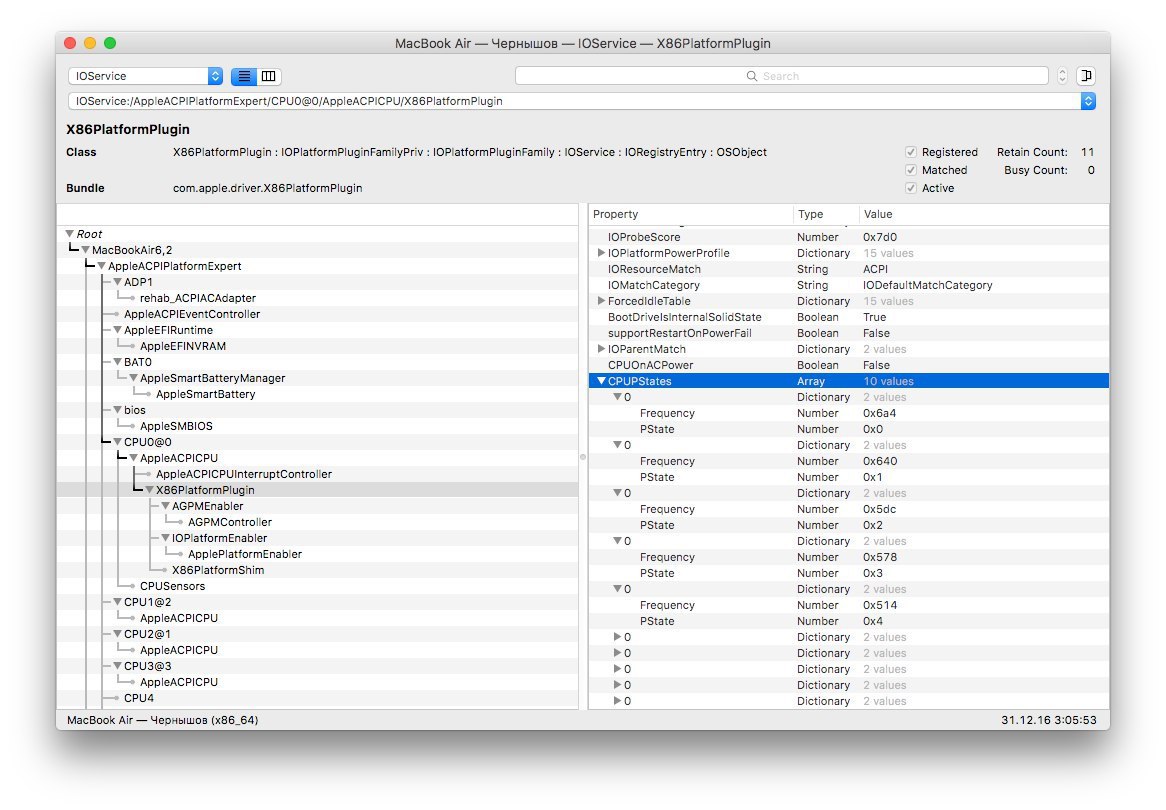
Task: Toggle the Active checkbox
Action: click(x=911, y=188)
